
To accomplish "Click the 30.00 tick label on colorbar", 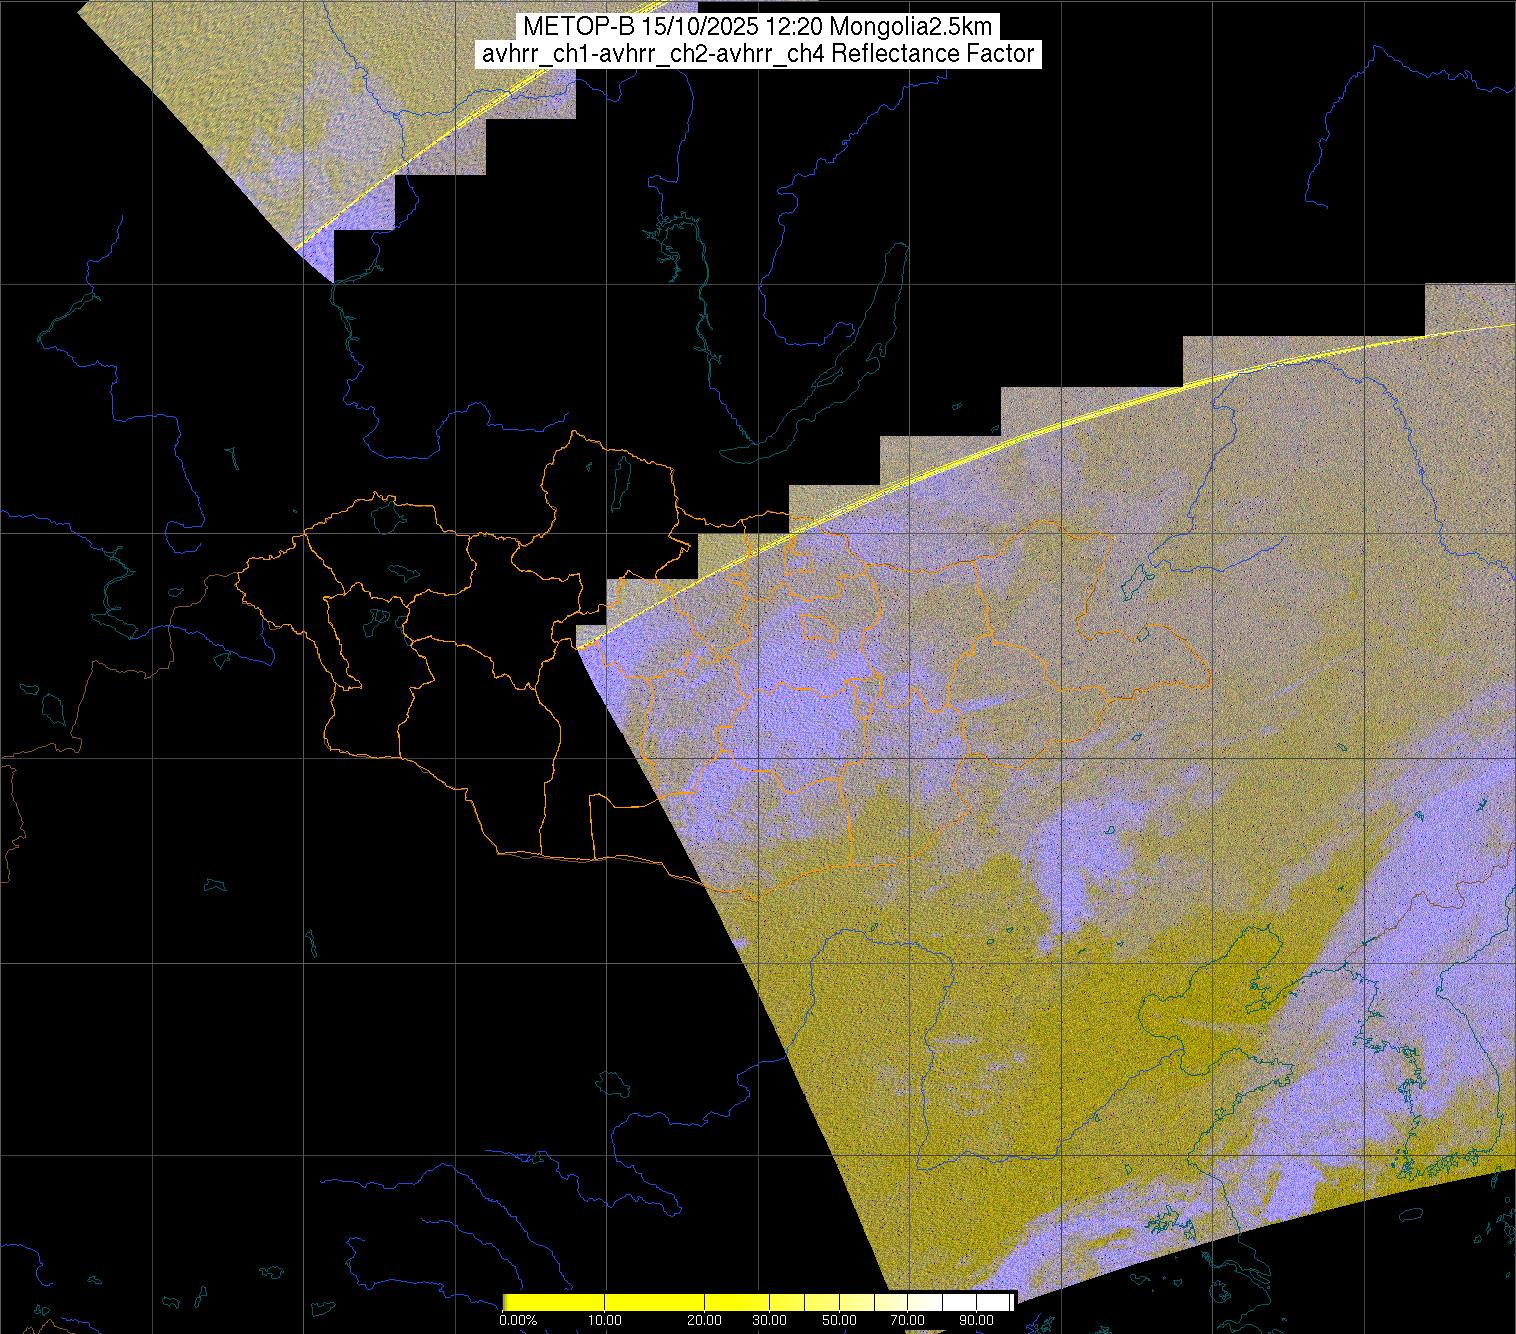I will (x=769, y=1321).
